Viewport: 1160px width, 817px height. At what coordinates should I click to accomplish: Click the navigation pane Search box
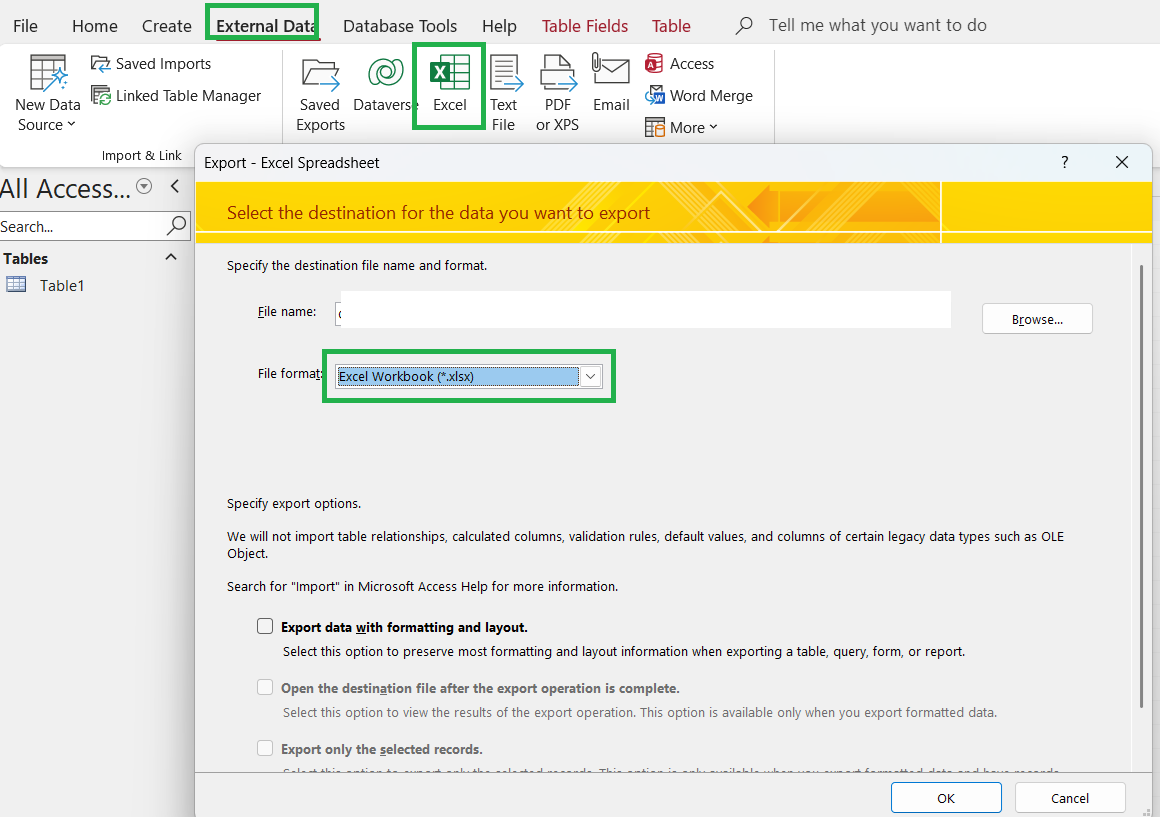tap(95, 226)
